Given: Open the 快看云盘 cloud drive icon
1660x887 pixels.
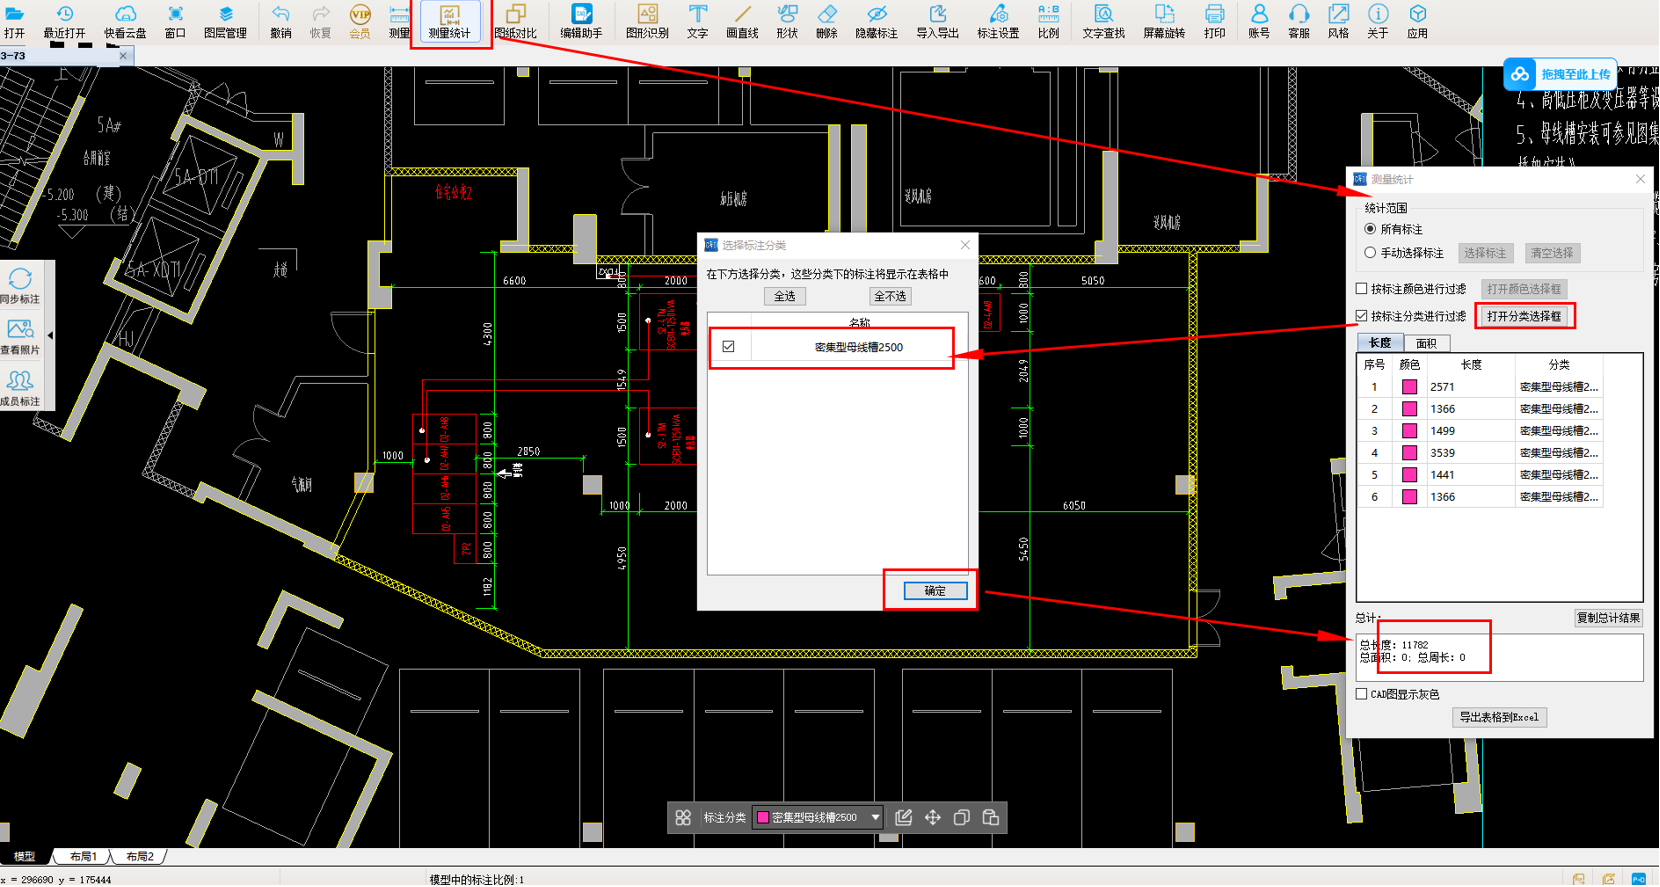Looking at the screenshot, I should [125, 21].
